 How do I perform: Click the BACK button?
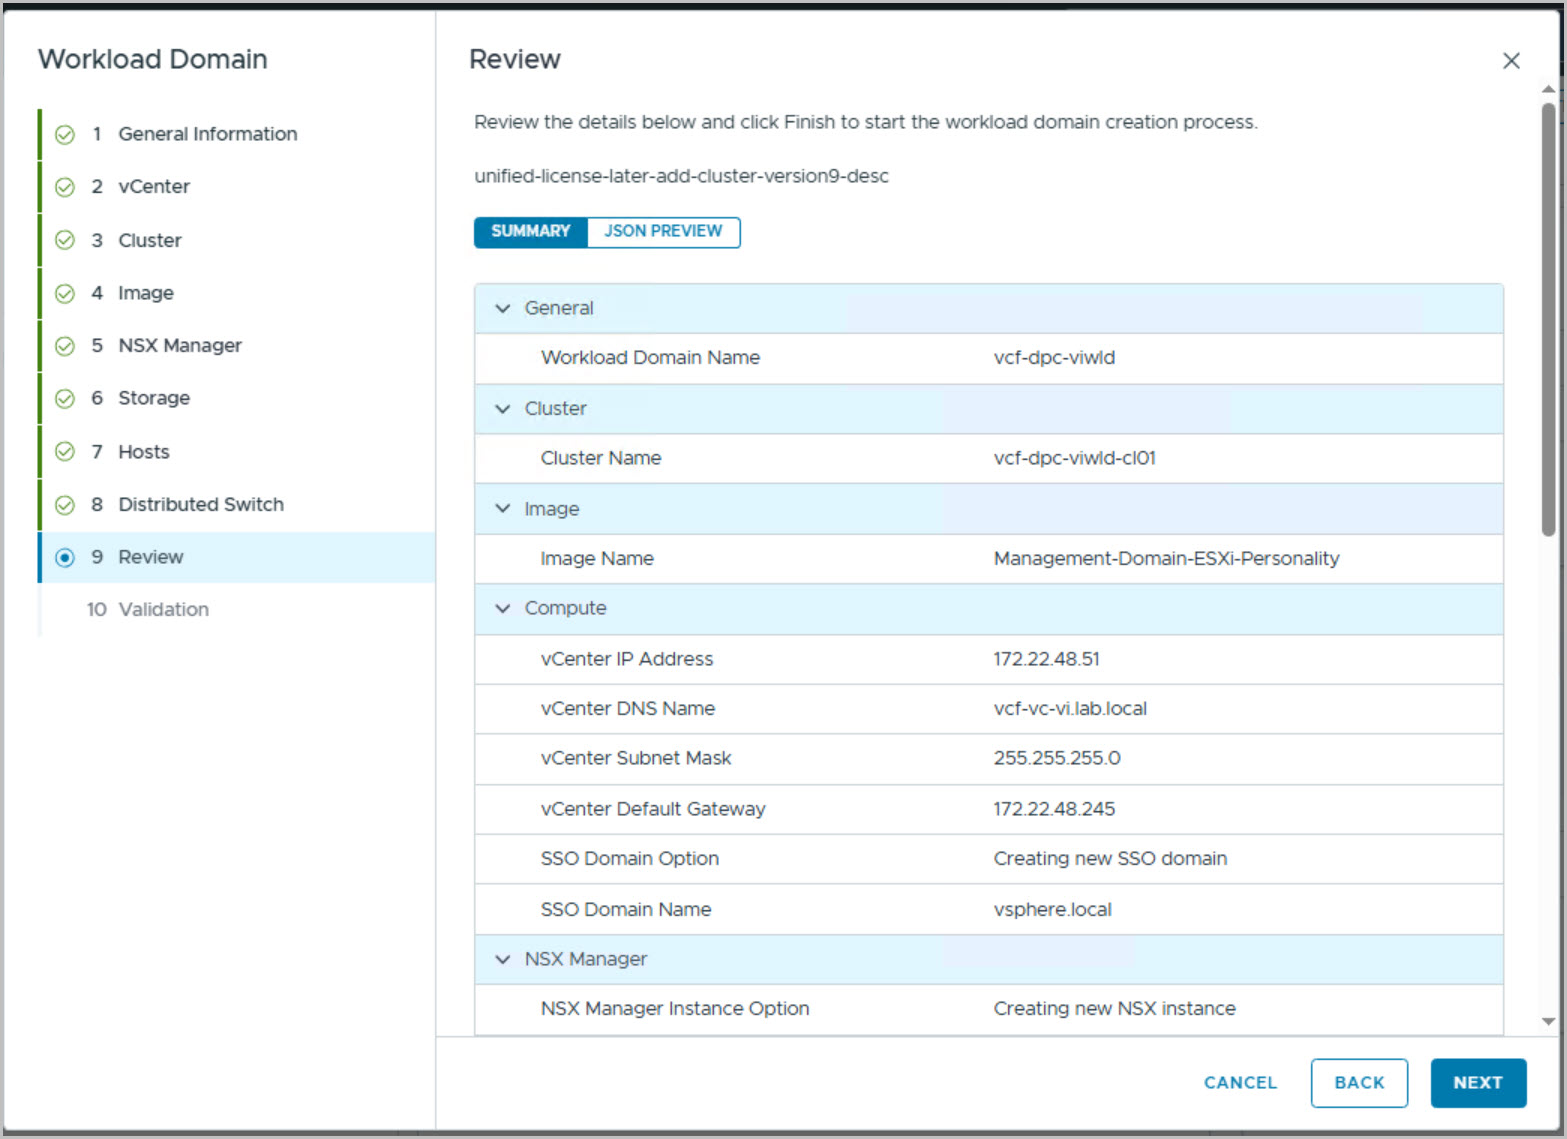1359,1083
